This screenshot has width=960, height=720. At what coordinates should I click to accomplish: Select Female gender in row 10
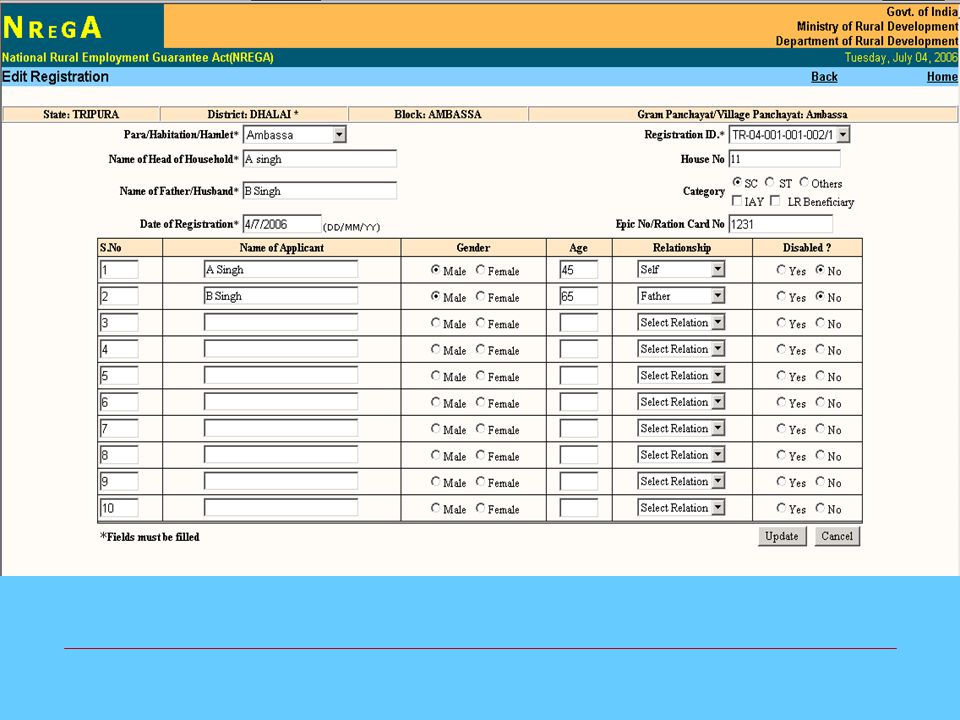pos(481,508)
